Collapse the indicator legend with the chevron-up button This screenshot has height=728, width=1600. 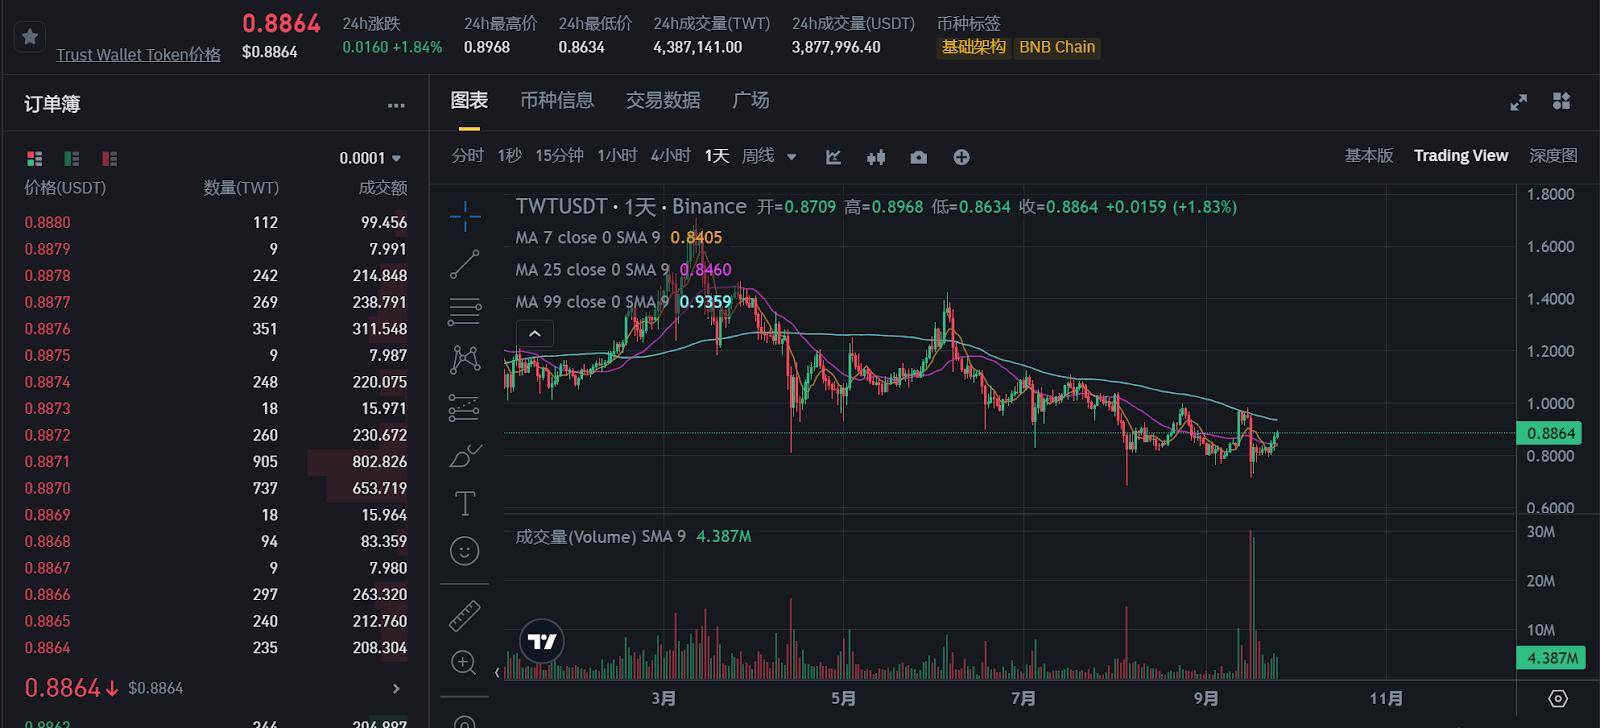click(x=535, y=334)
